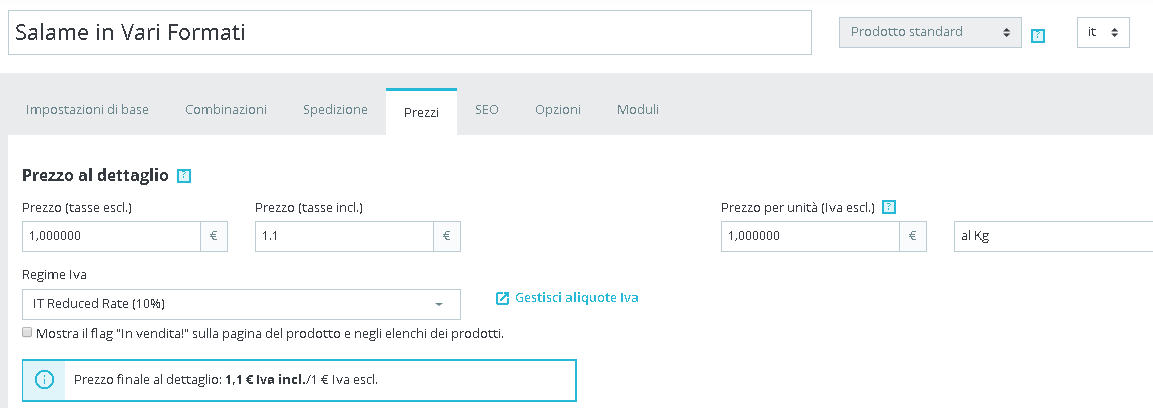Enable the "In vendita!" flag checkbox
The width and height of the screenshot is (1153, 408).
tap(28, 333)
